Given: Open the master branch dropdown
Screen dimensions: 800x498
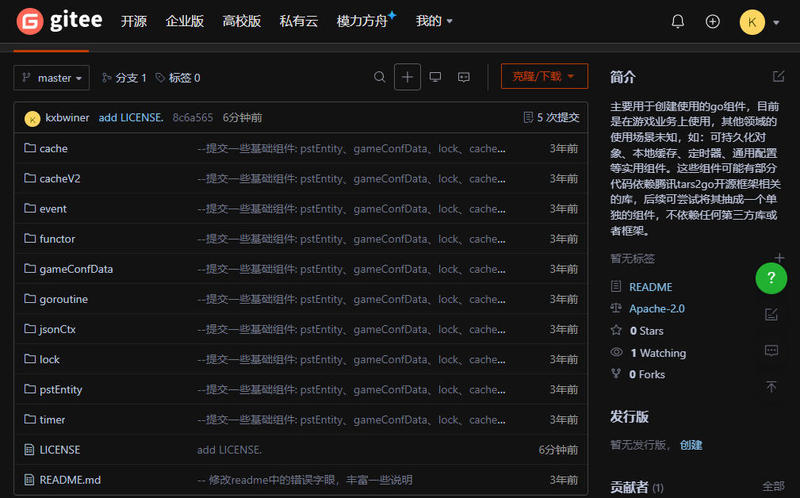Looking at the screenshot, I should (x=52, y=77).
